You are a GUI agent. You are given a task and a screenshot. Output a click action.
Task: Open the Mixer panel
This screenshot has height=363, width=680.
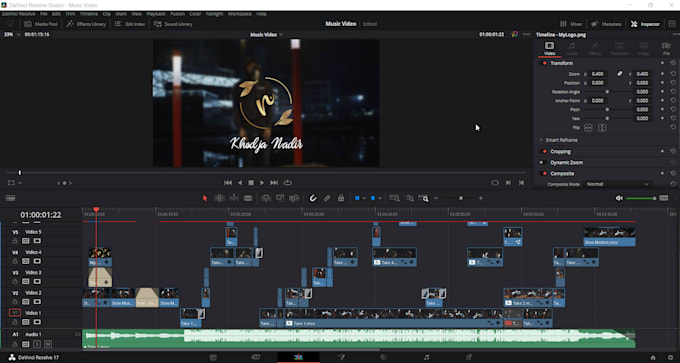point(571,24)
